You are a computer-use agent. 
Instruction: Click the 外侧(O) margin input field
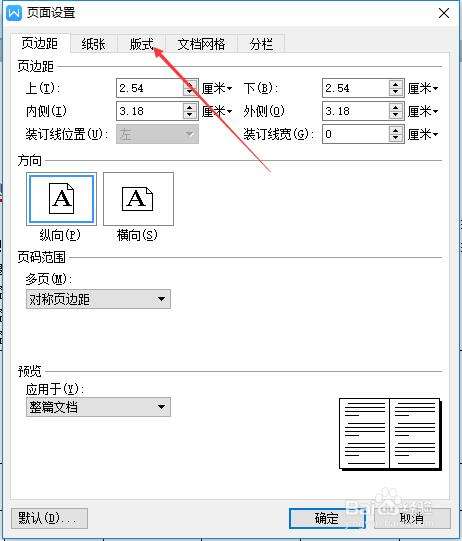pos(355,111)
